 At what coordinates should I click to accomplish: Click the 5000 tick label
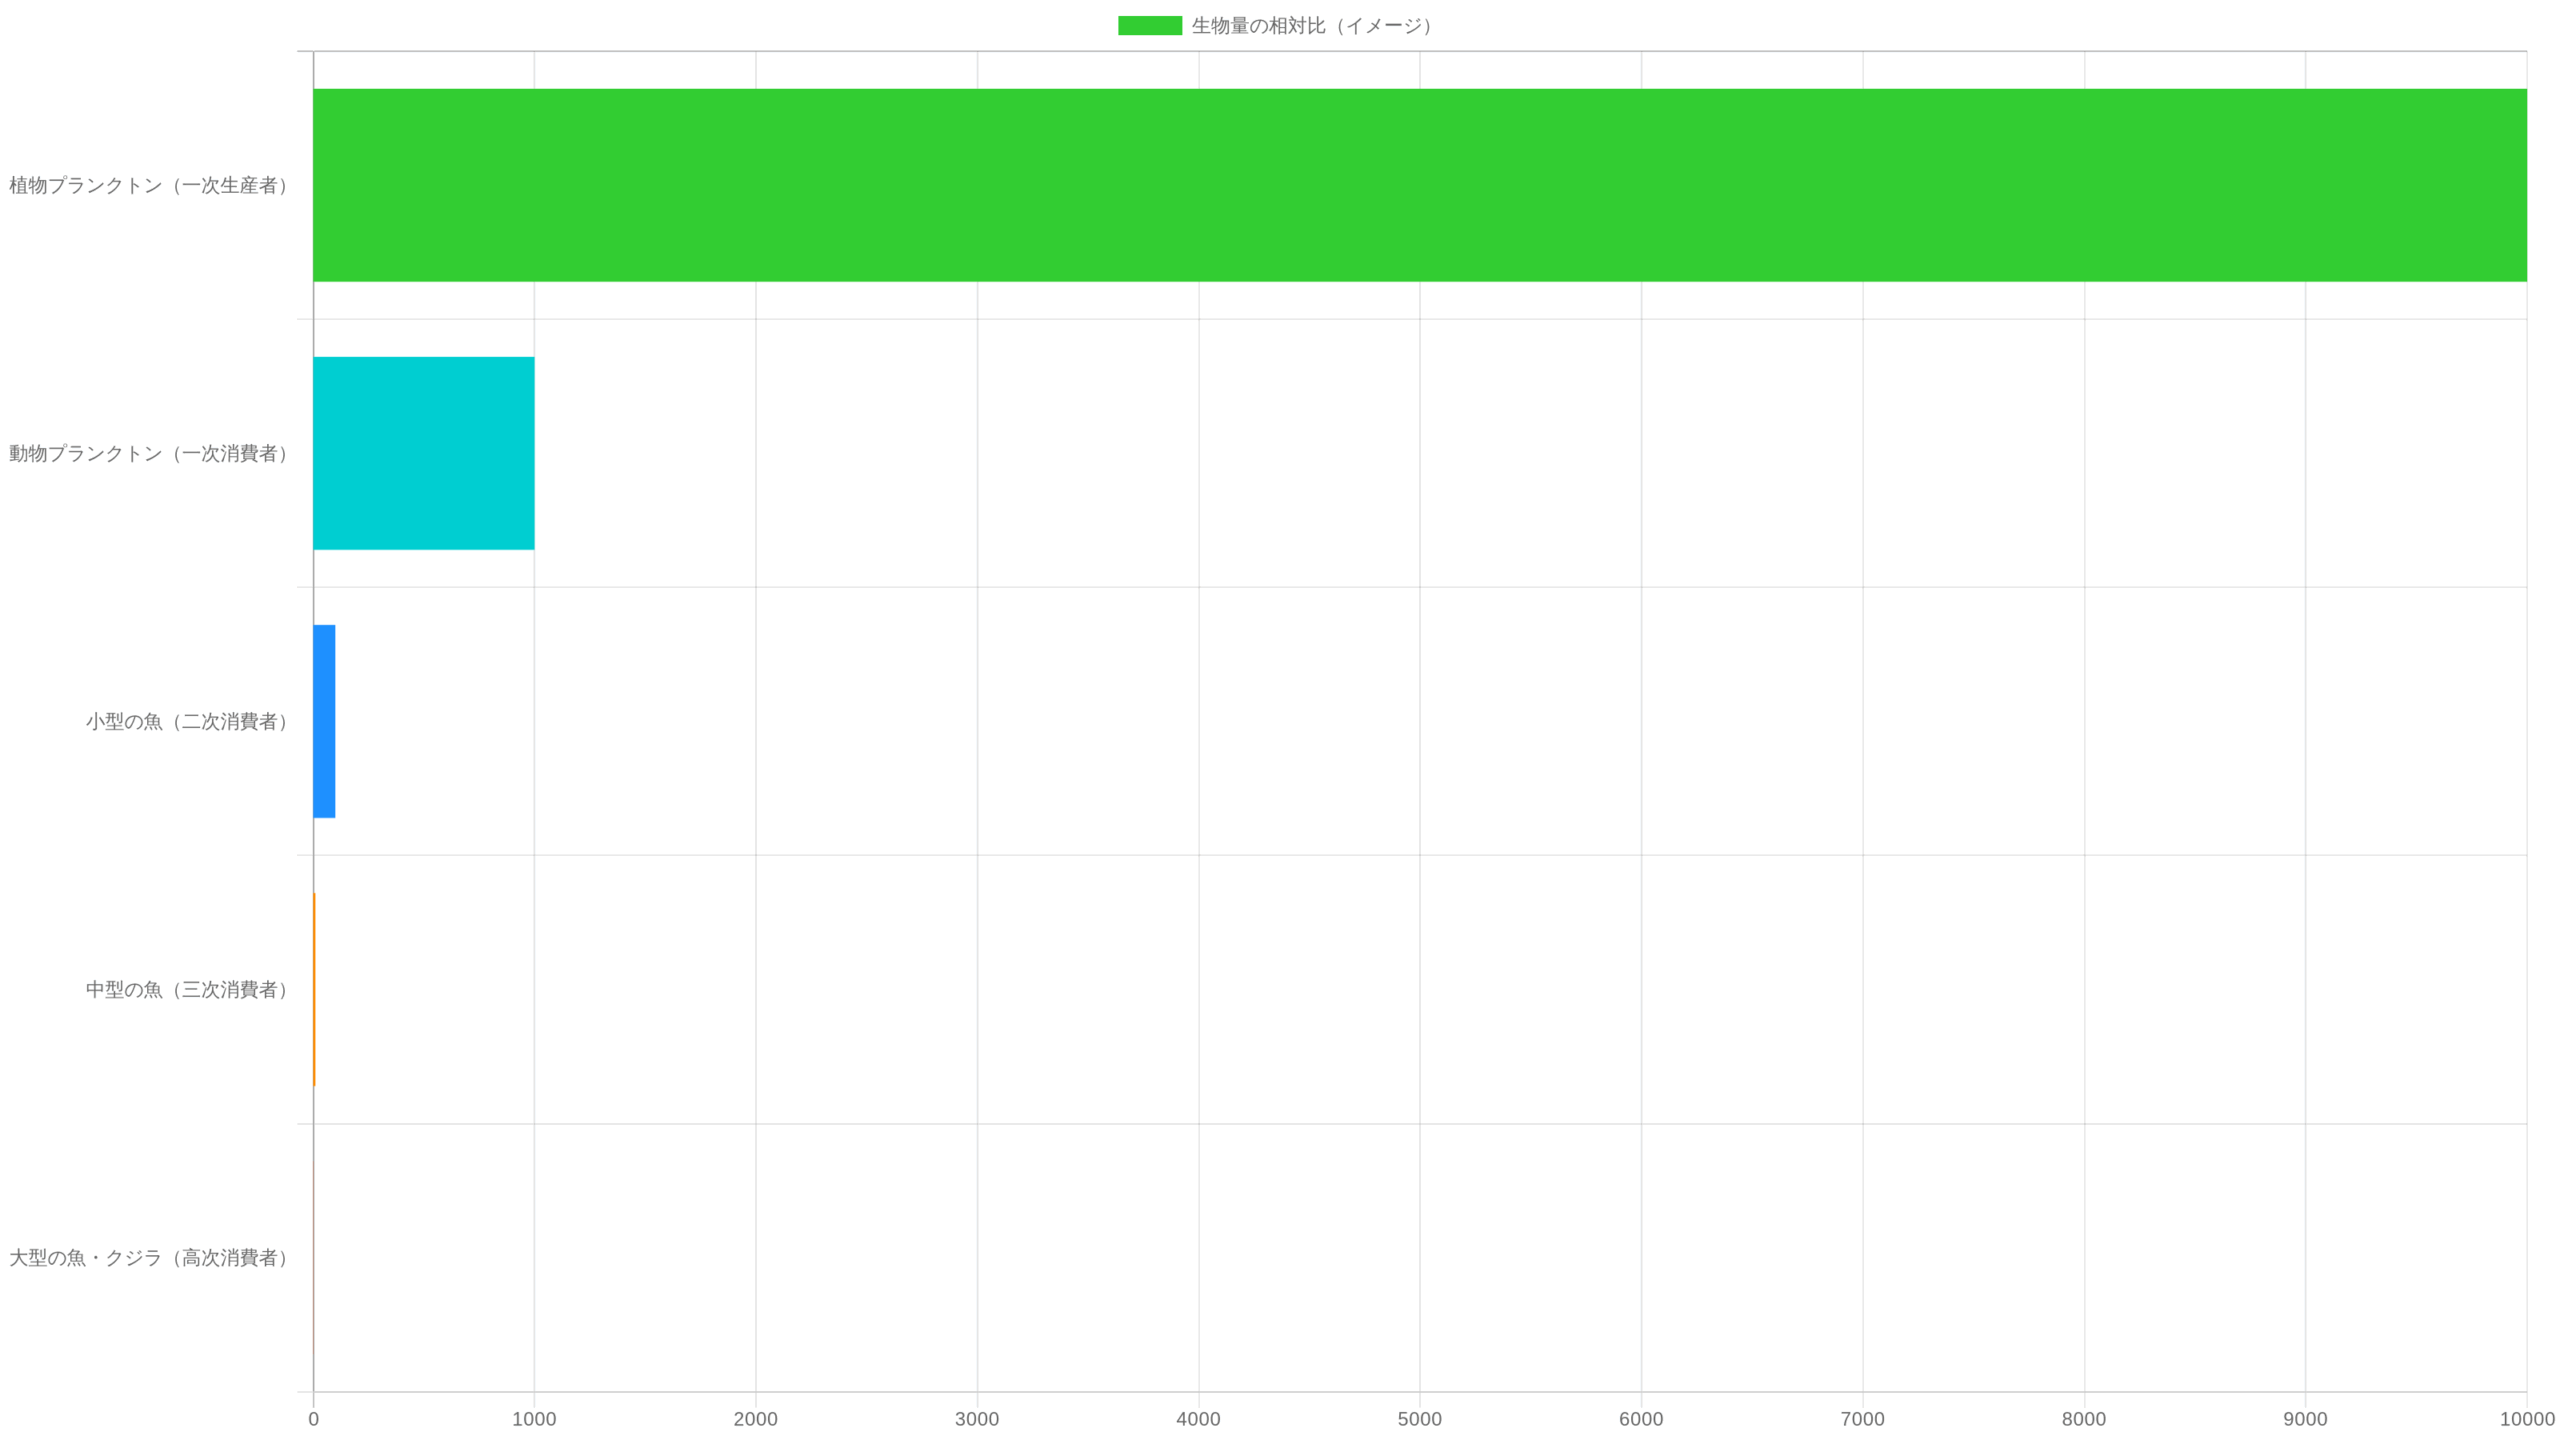coord(1419,1419)
